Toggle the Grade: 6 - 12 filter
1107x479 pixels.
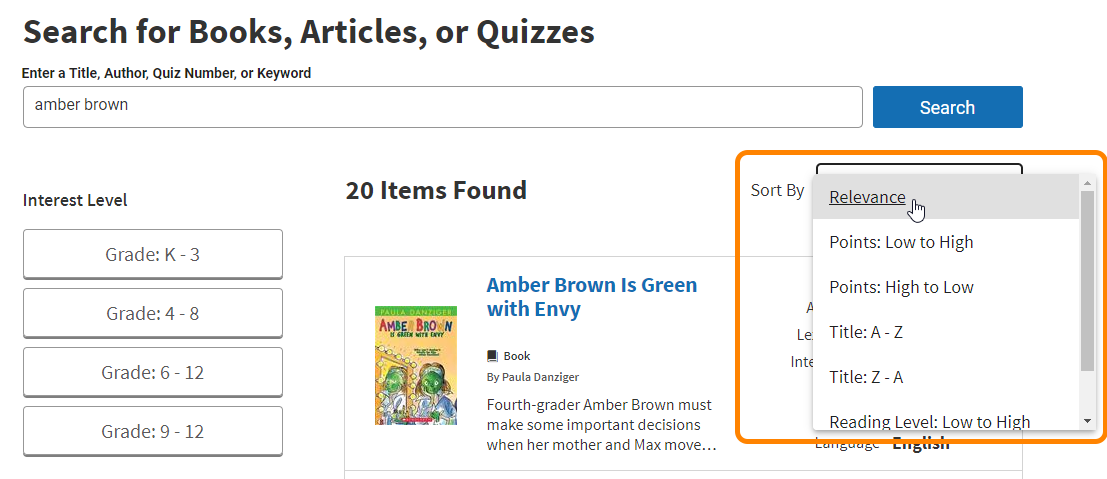(x=152, y=372)
